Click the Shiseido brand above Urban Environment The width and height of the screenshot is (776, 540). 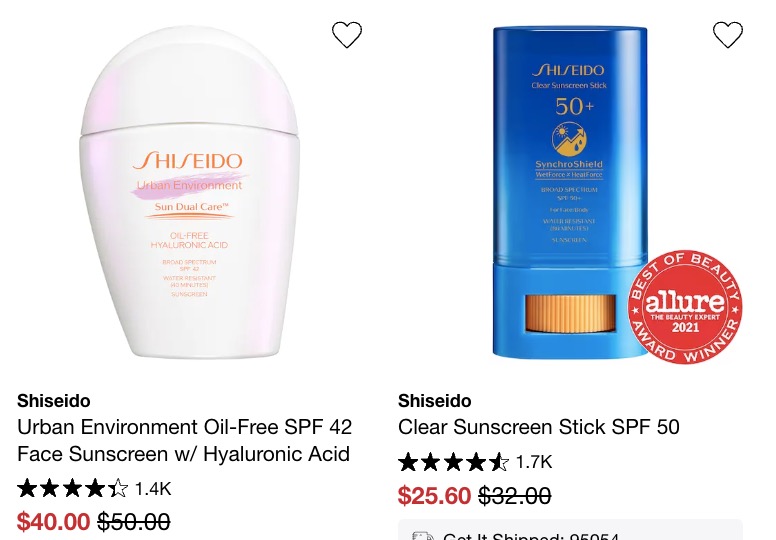click(x=53, y=400)
